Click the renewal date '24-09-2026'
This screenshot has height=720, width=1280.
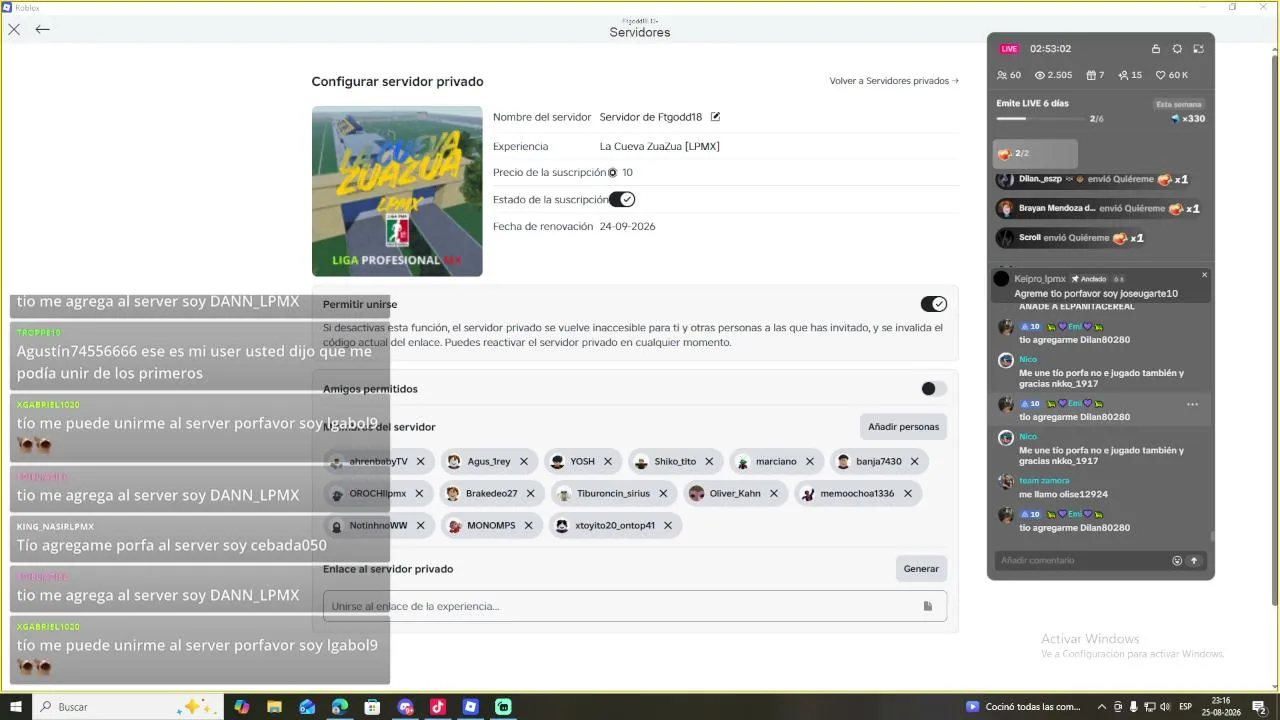pos(627,227)
